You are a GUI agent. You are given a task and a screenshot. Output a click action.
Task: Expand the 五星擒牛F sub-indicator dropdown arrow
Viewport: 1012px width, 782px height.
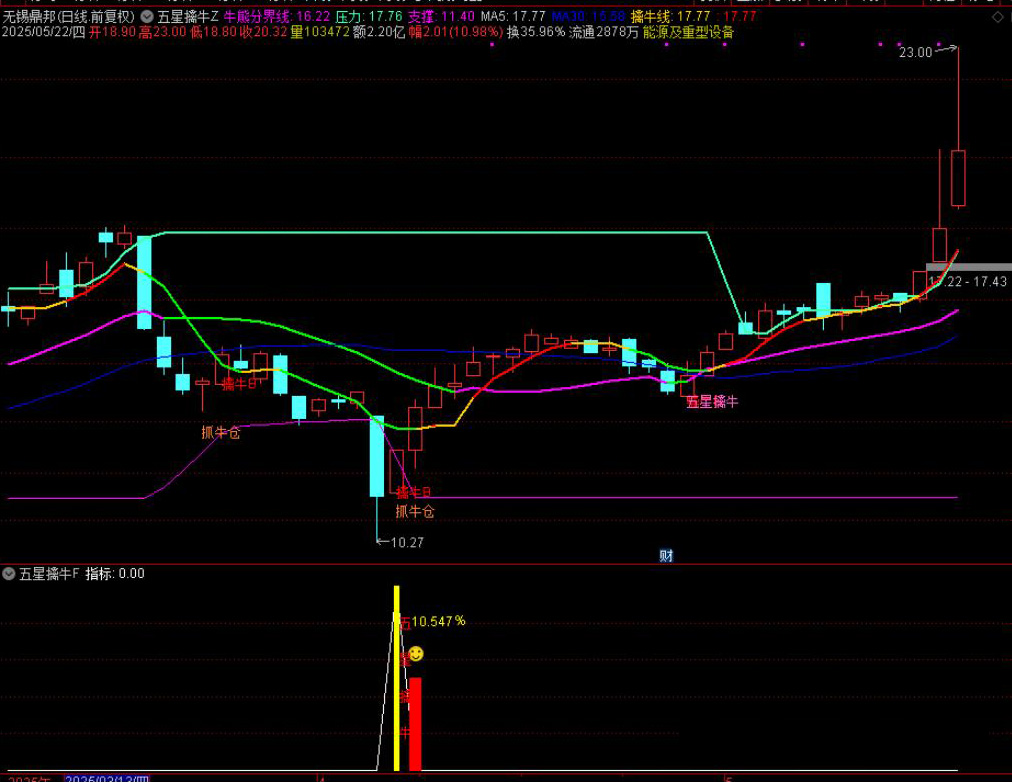9,574
